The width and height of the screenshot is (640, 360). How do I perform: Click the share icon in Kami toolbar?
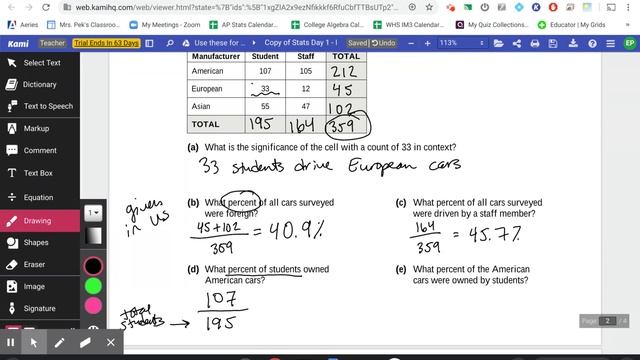coord(517,43)
